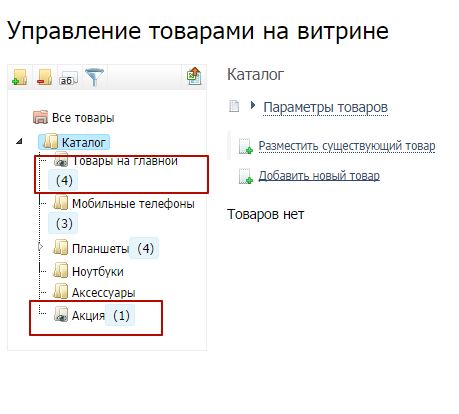Image resolution: width=459 pixels, height=414 pixels.
Task: Click the Excel export icon in toolbar
Action: tap(194, 76)
